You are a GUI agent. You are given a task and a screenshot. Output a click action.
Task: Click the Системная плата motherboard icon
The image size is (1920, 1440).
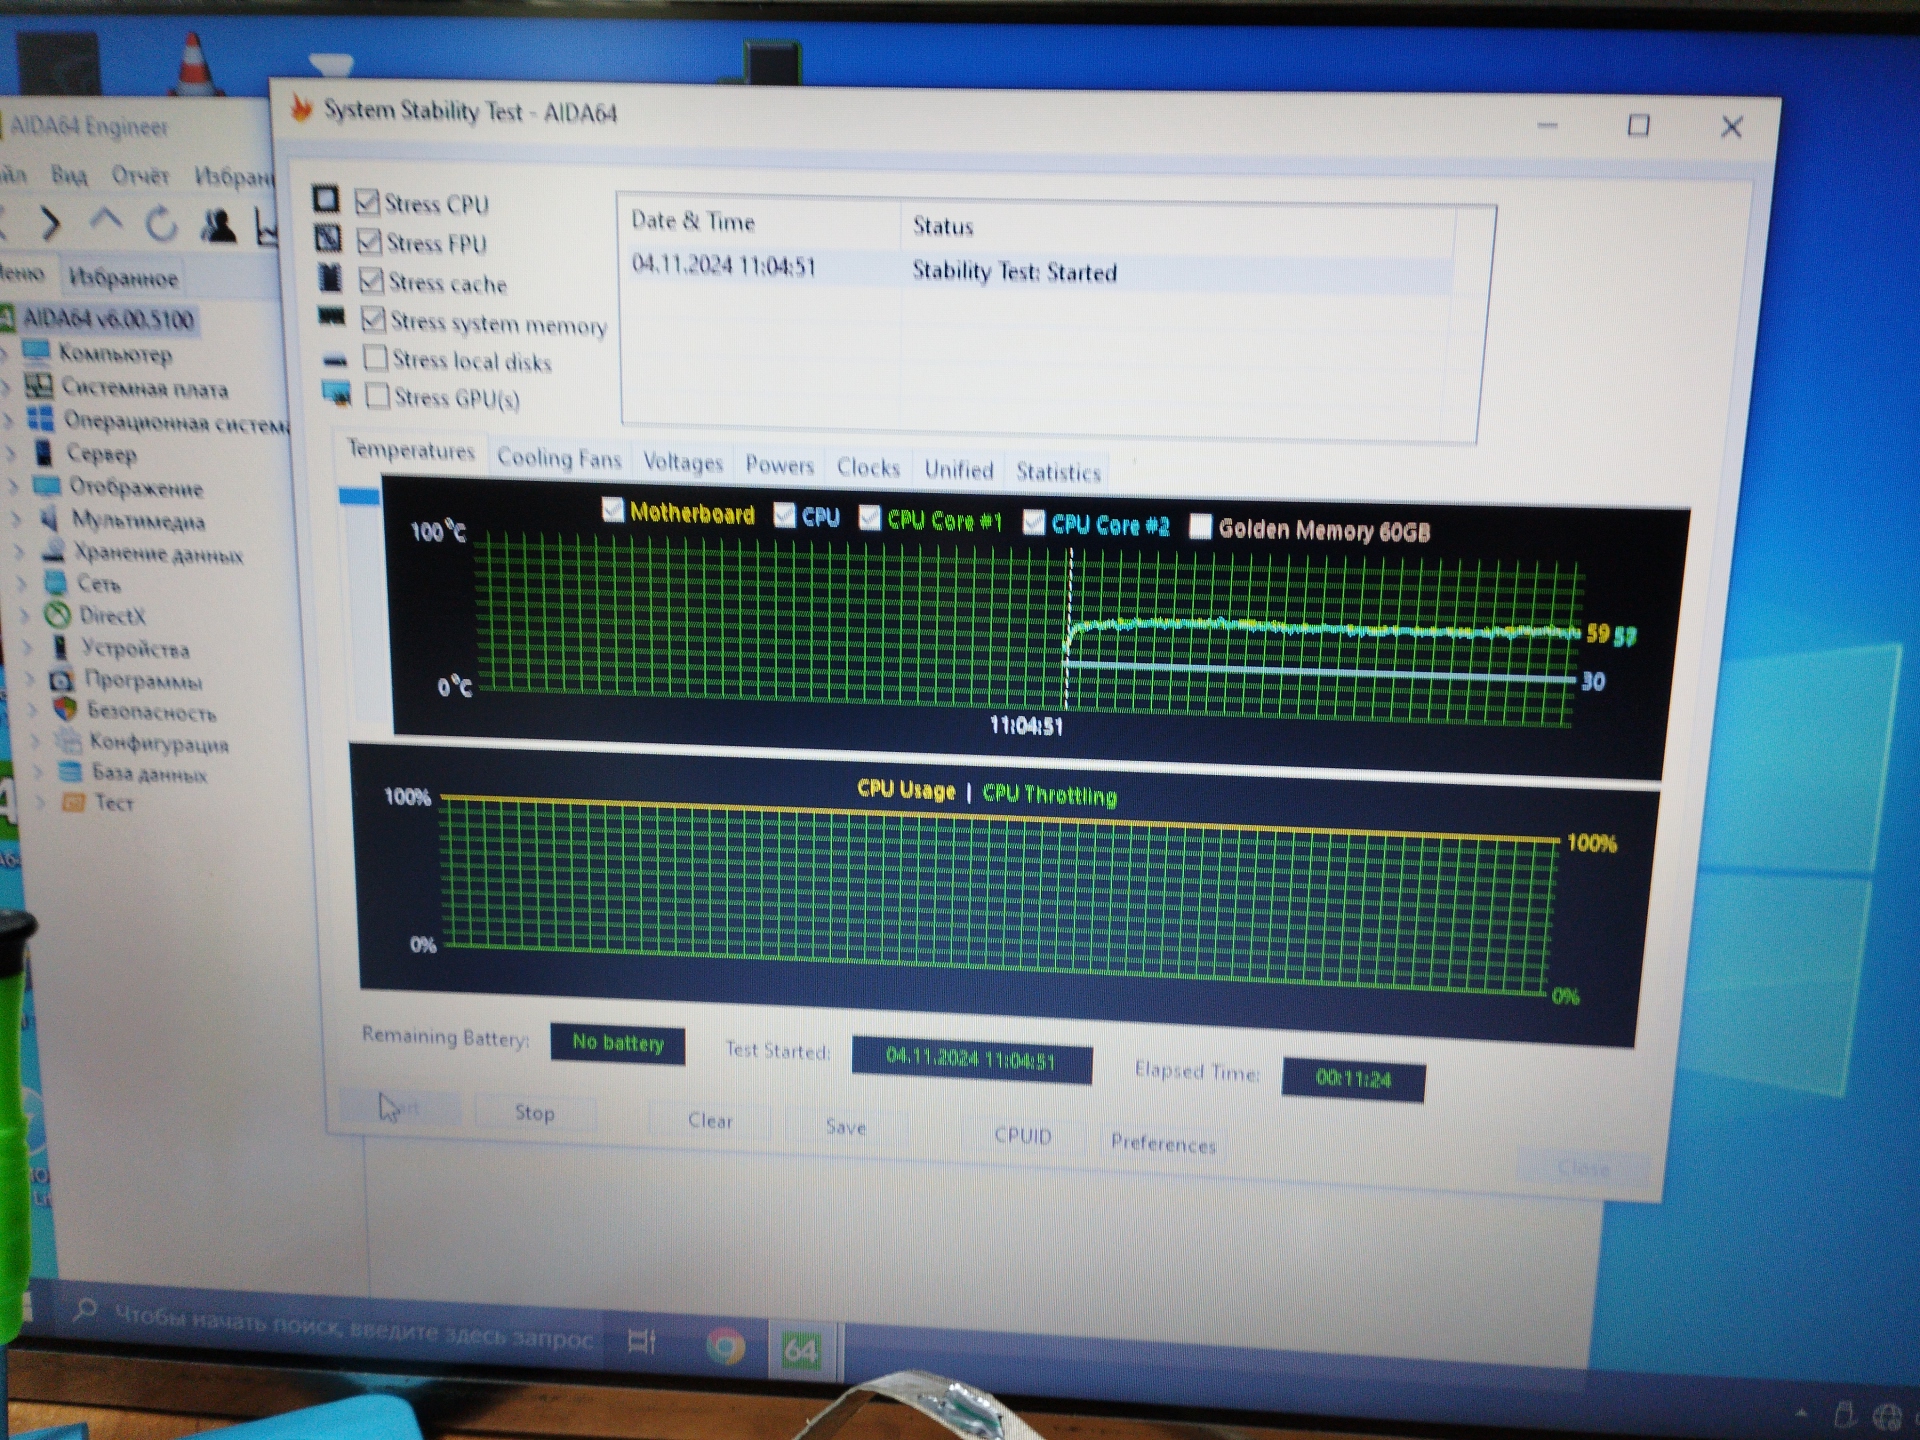pos(39,385)
